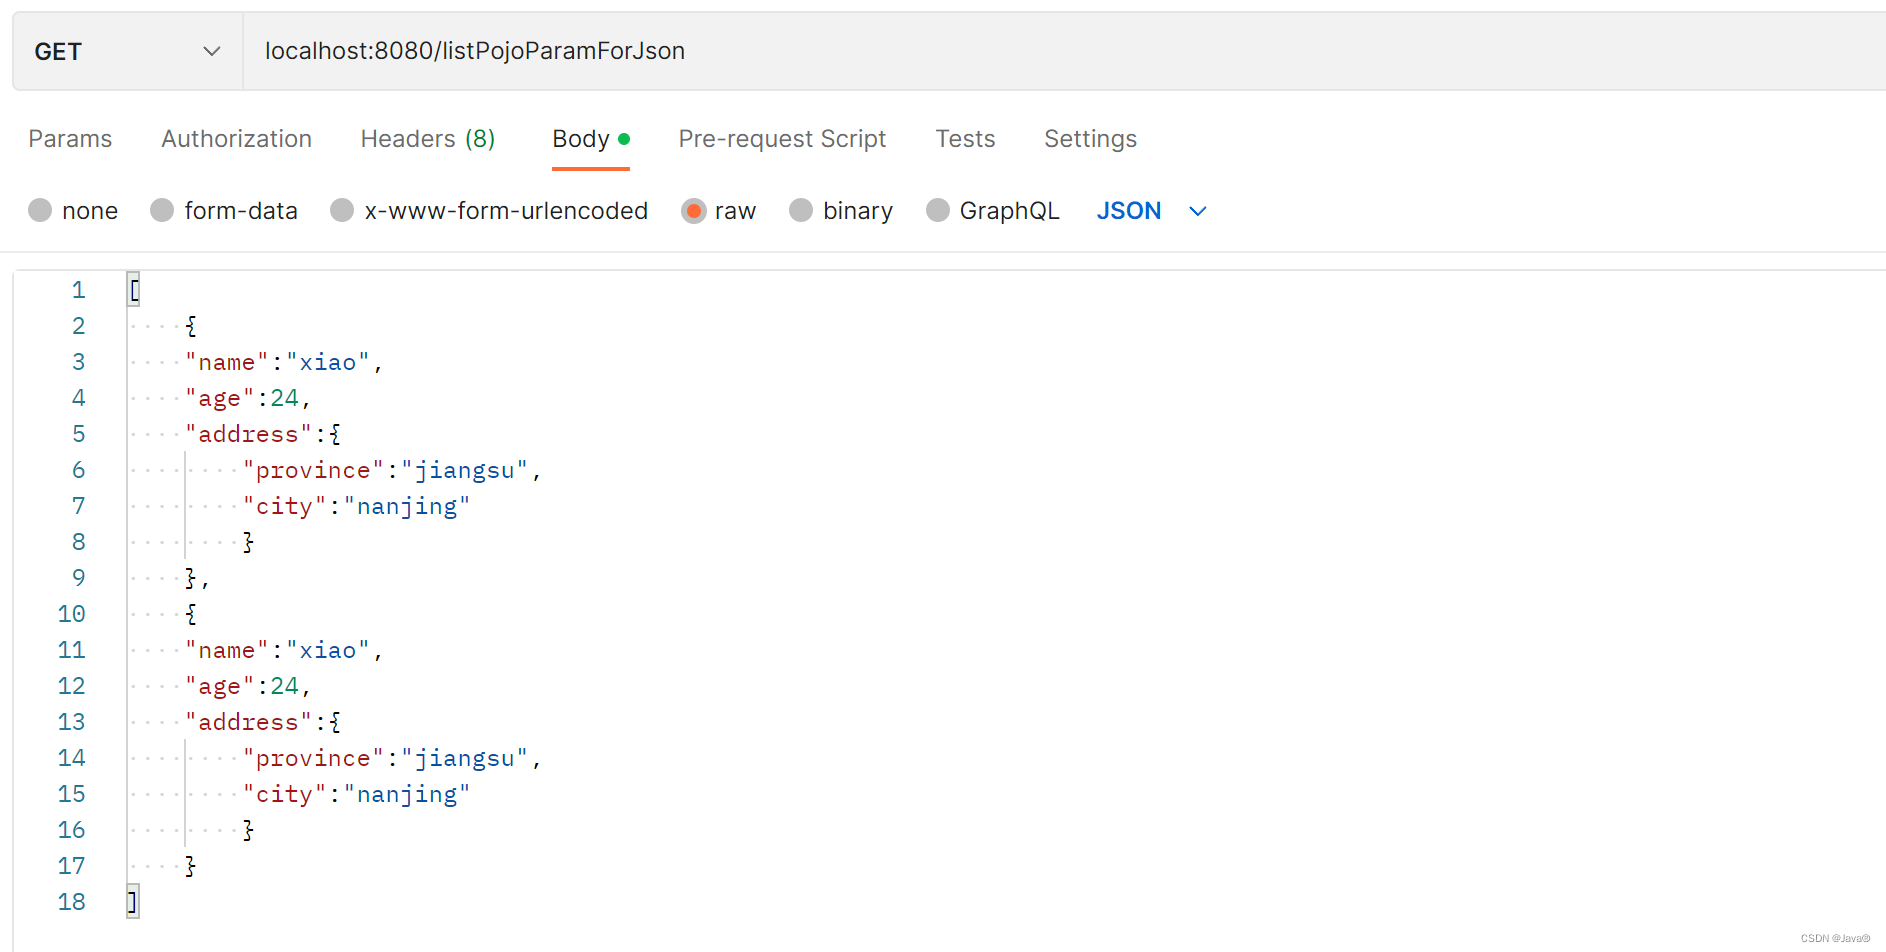This screenshot has width=1886, height=952.
Task: Expand the JSON format dropdown
Action: (1152, 211)
